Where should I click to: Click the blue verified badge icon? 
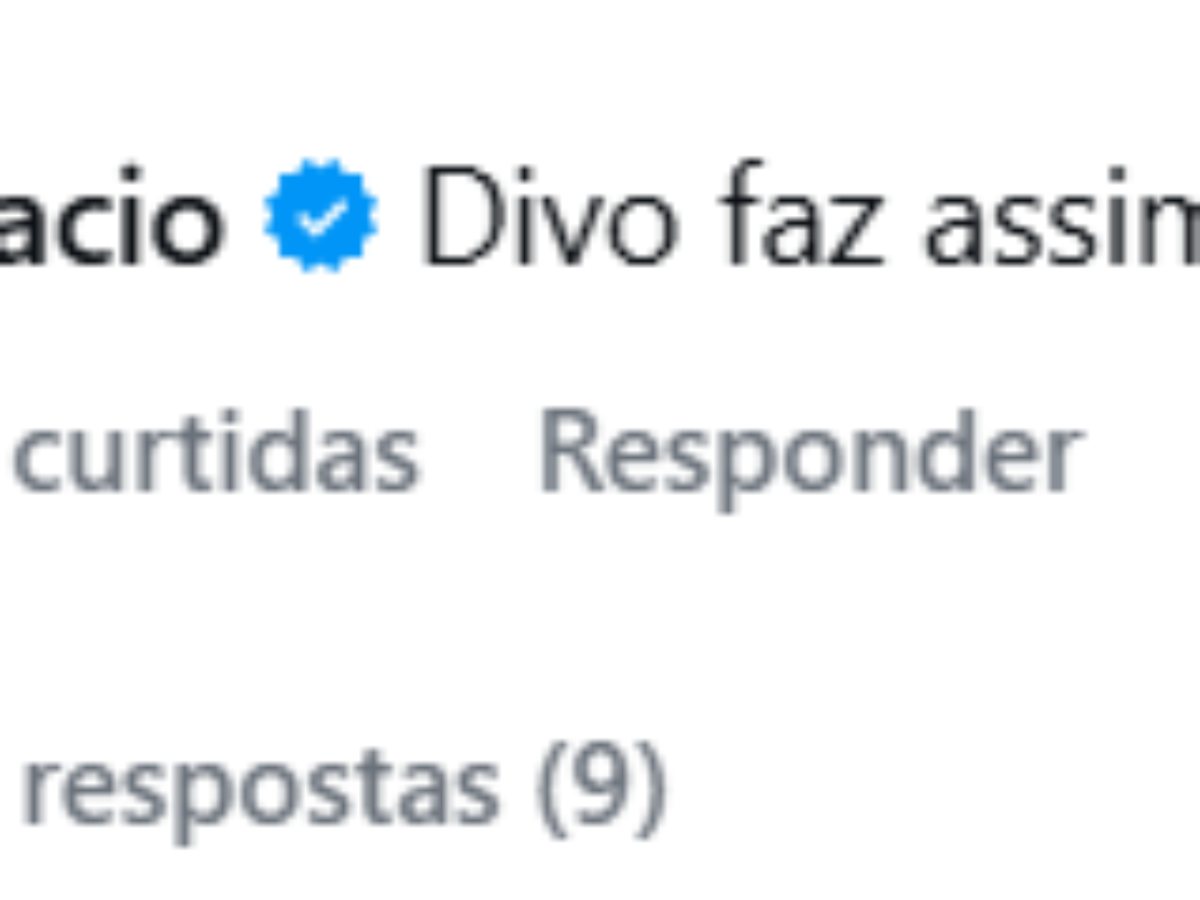(320, 215)
